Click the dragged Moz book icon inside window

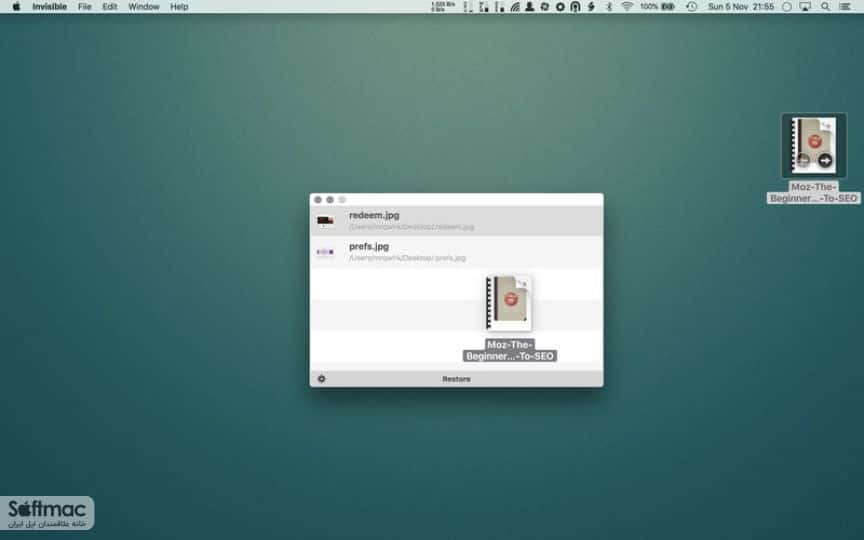pyautogui.click(x=509, y=303)
